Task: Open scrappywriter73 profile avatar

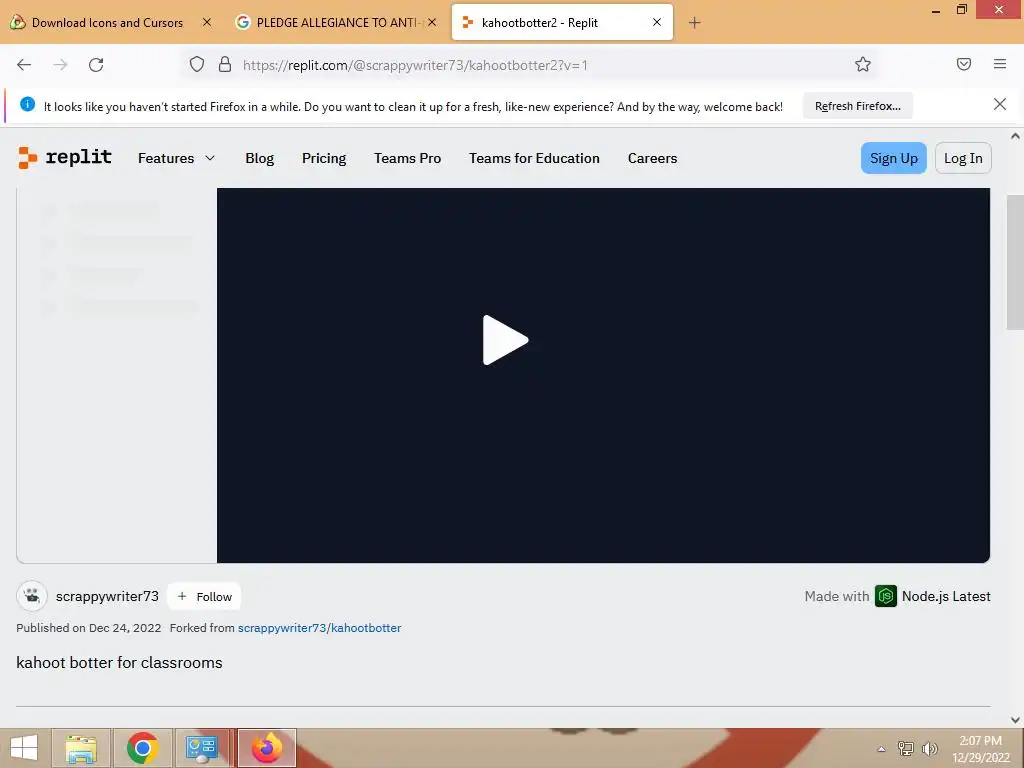Action: click(x=32, y=596)
